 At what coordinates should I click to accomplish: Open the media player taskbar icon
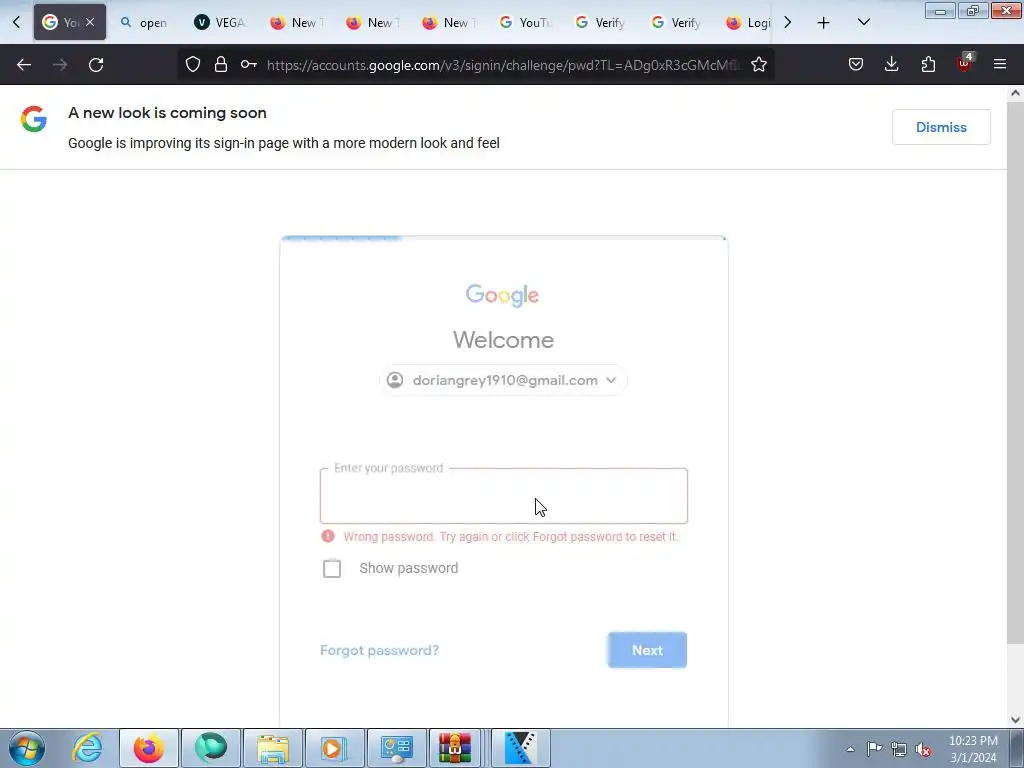pyautogui.click(x=334, y=748)
